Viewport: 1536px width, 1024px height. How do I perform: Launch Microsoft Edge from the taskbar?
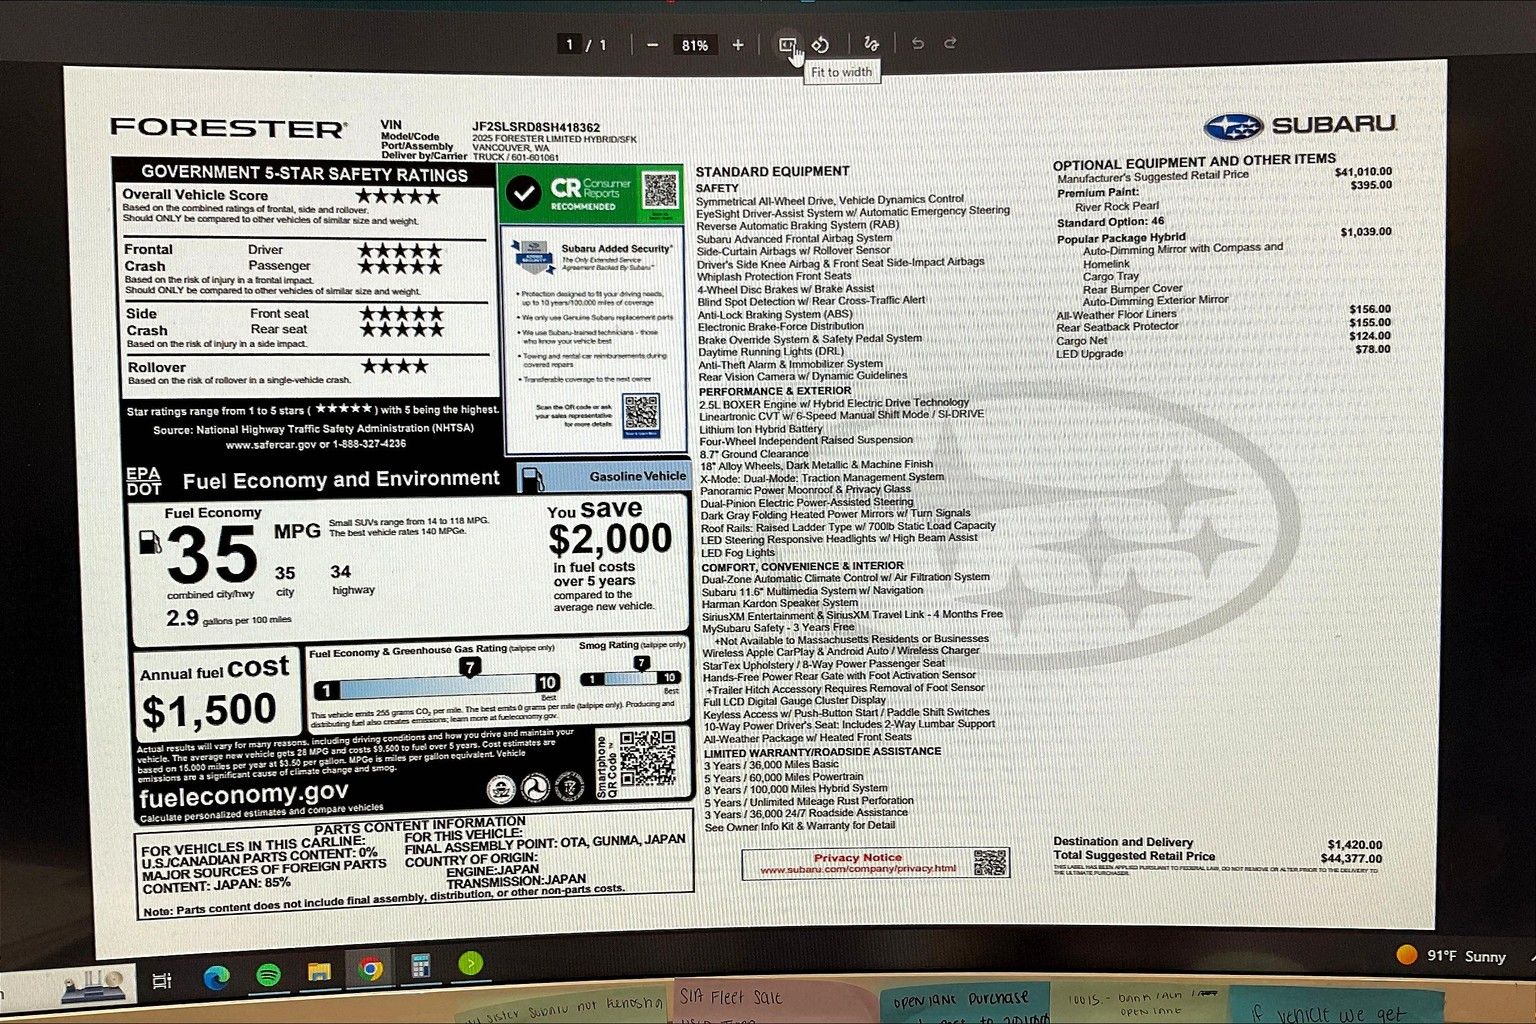[216, 977]
